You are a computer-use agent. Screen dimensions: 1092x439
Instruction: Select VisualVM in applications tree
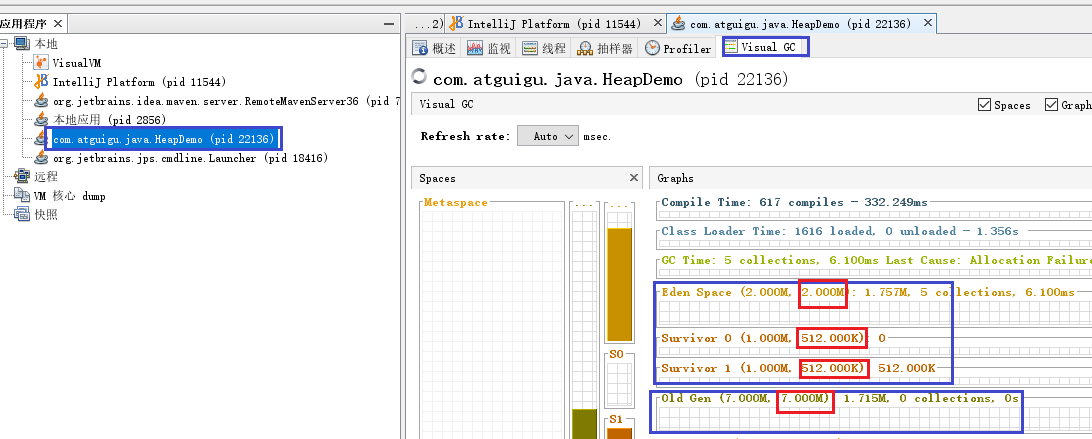click(77, 63)
